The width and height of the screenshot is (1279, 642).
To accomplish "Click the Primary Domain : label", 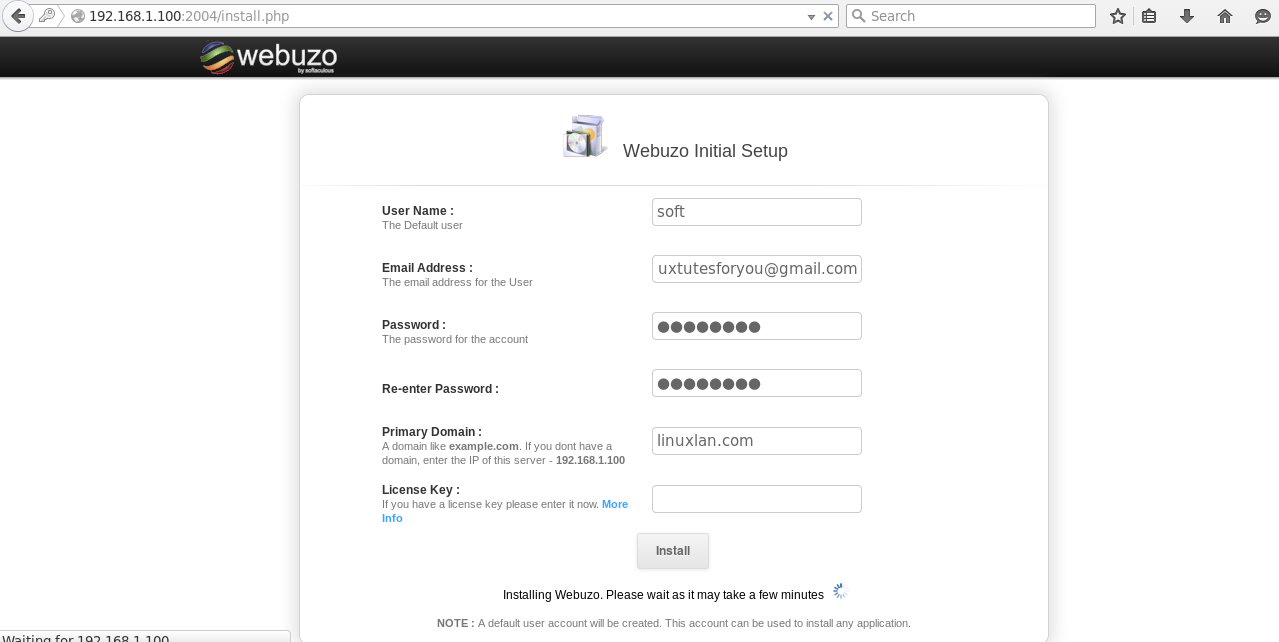I will pyautogui.click(x=432, y=432).
